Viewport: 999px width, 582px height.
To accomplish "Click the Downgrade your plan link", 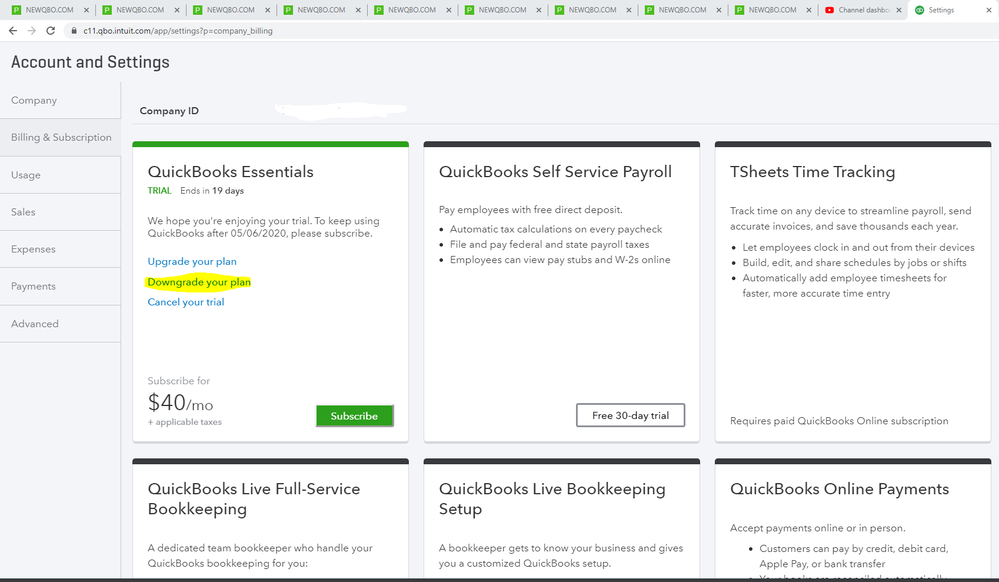I will tap(199, 282).
